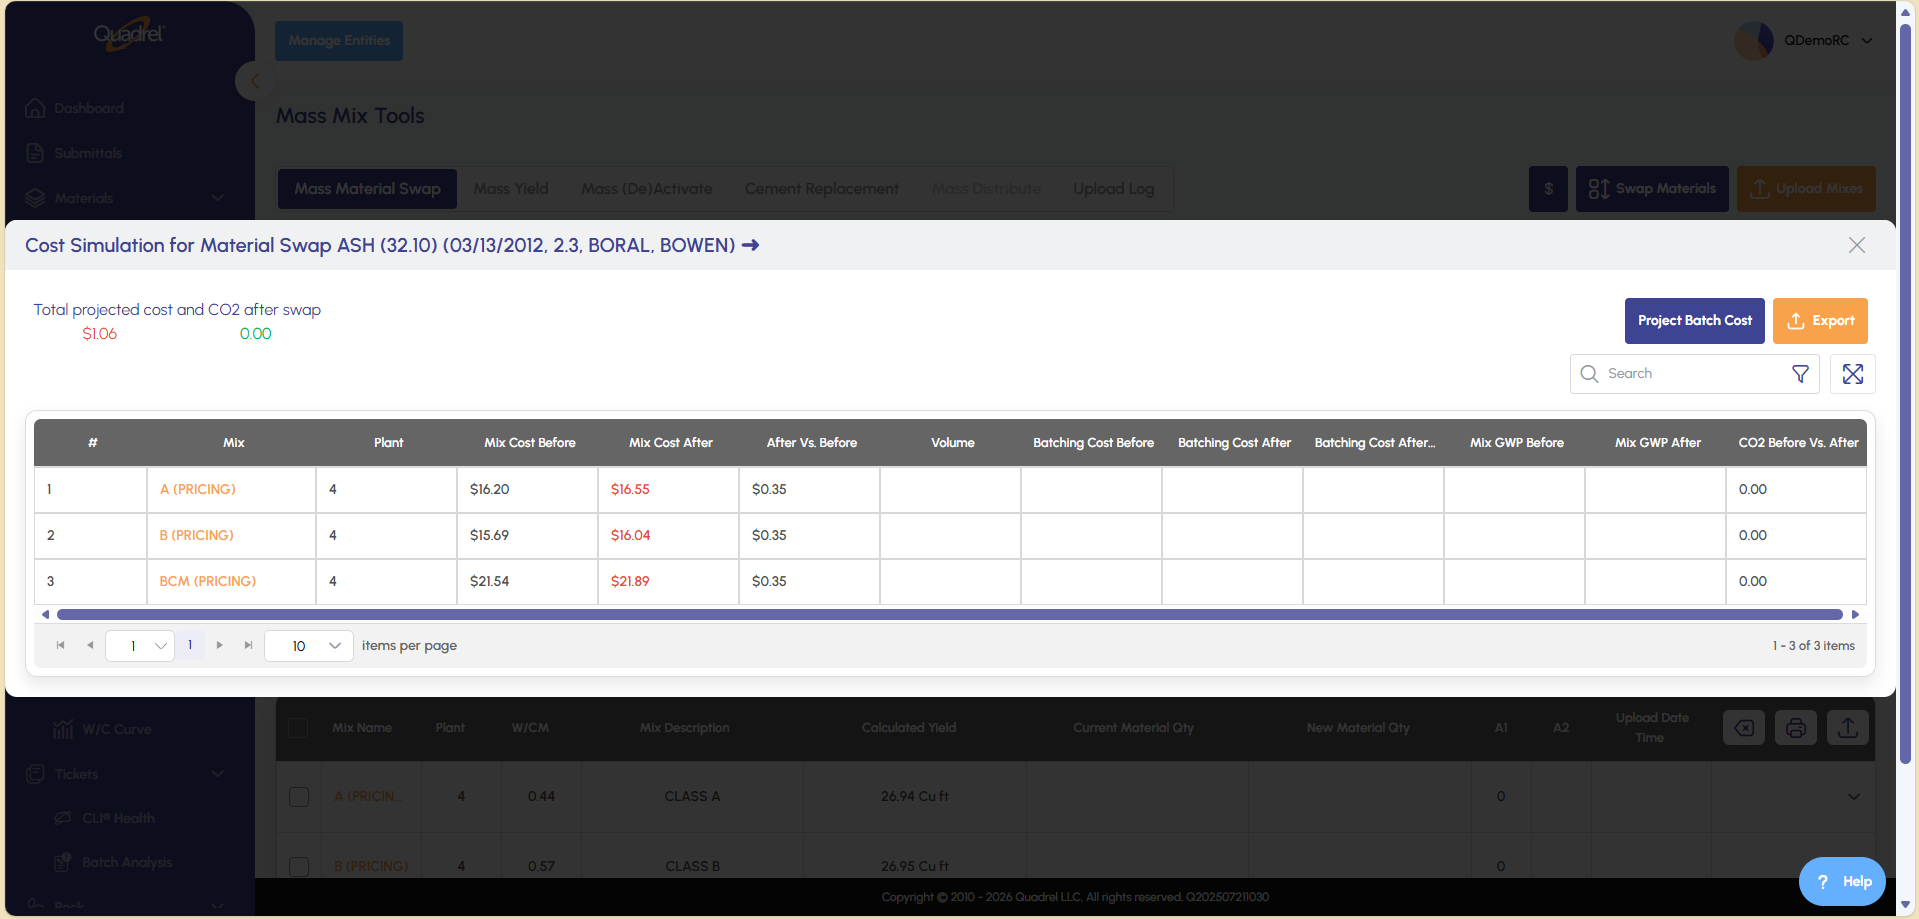
Task: Click the Project Batch Cost button
Action: 1695,321
